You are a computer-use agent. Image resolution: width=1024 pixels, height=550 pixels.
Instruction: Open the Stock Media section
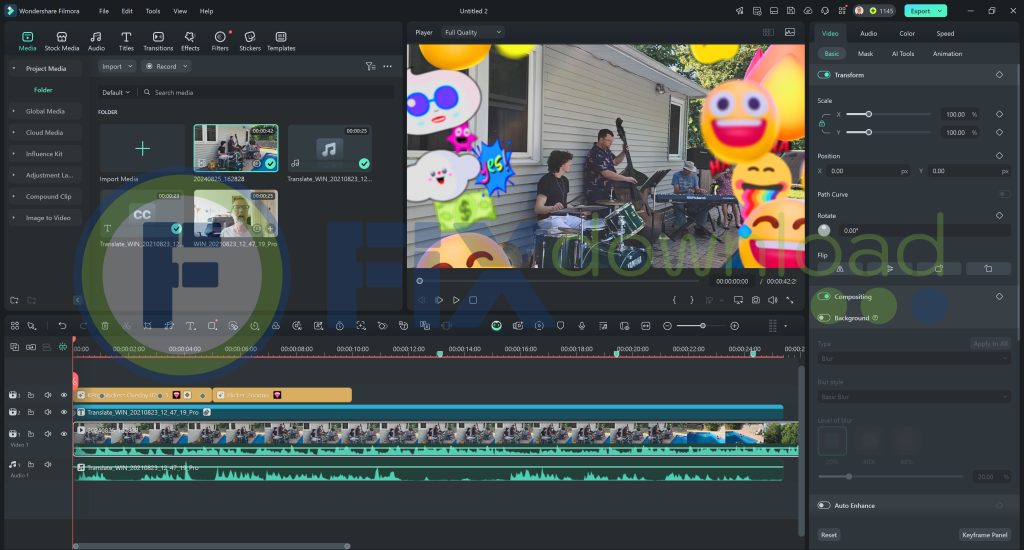coord(62,40)
